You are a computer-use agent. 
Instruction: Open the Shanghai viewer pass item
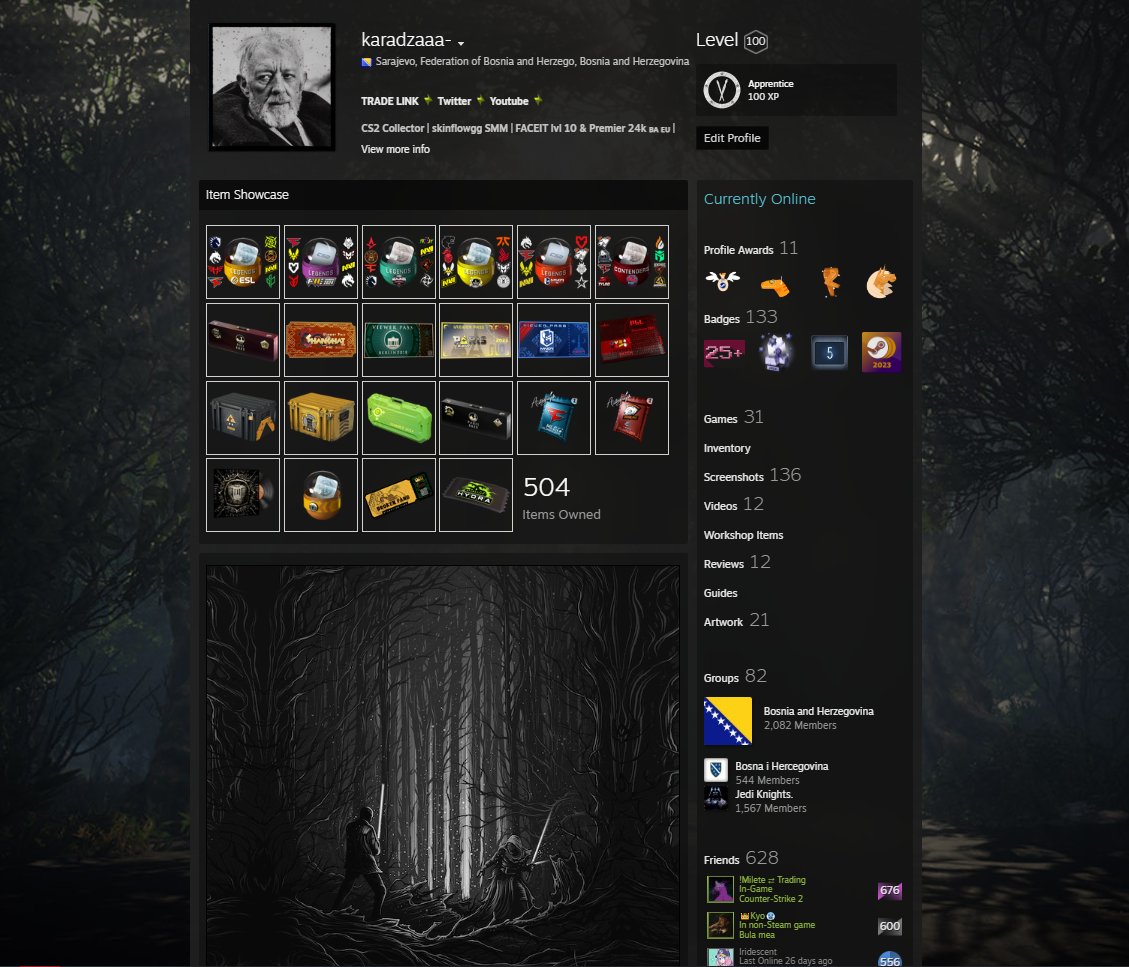[x=320, y=340]
